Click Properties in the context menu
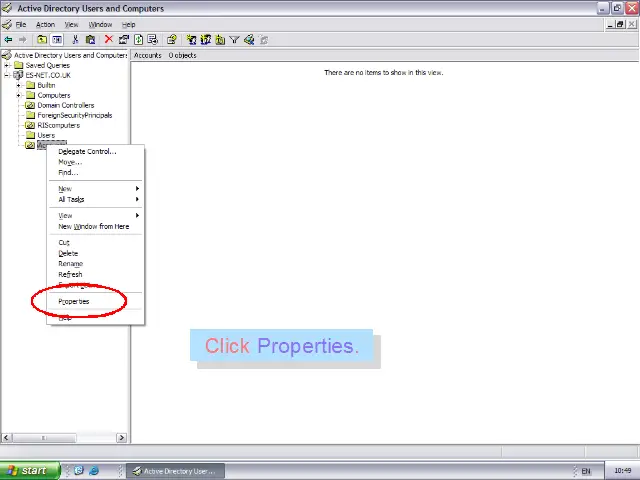 click(96, 301)
